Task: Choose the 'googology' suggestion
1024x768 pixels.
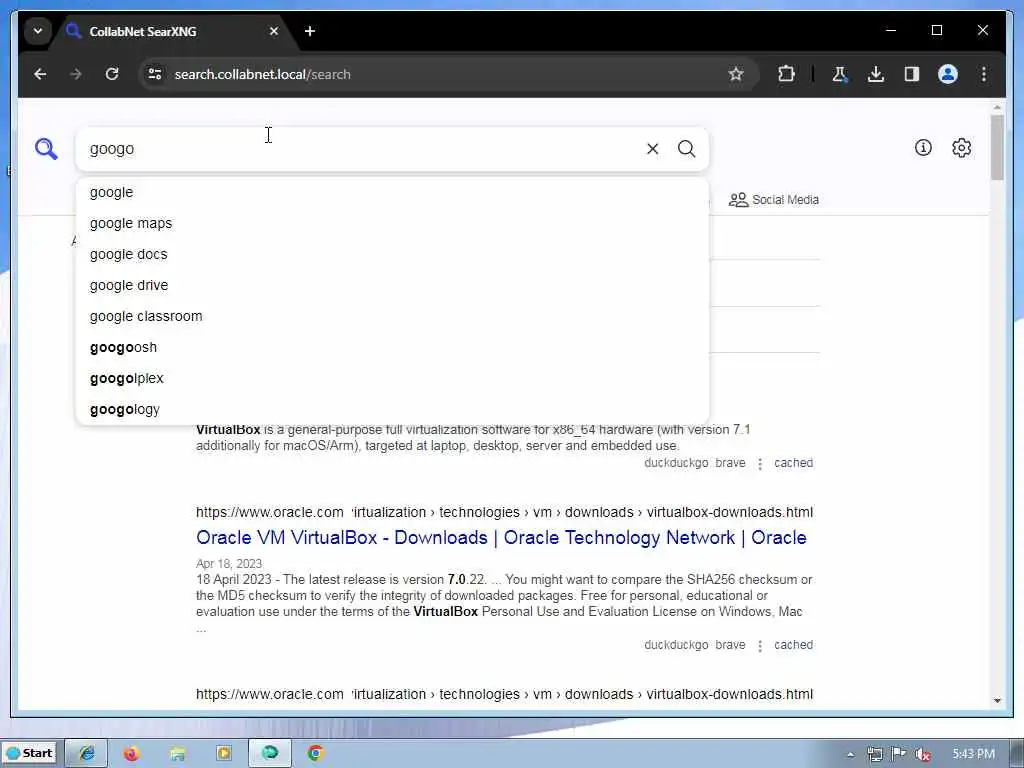Action: click(392, 409)
